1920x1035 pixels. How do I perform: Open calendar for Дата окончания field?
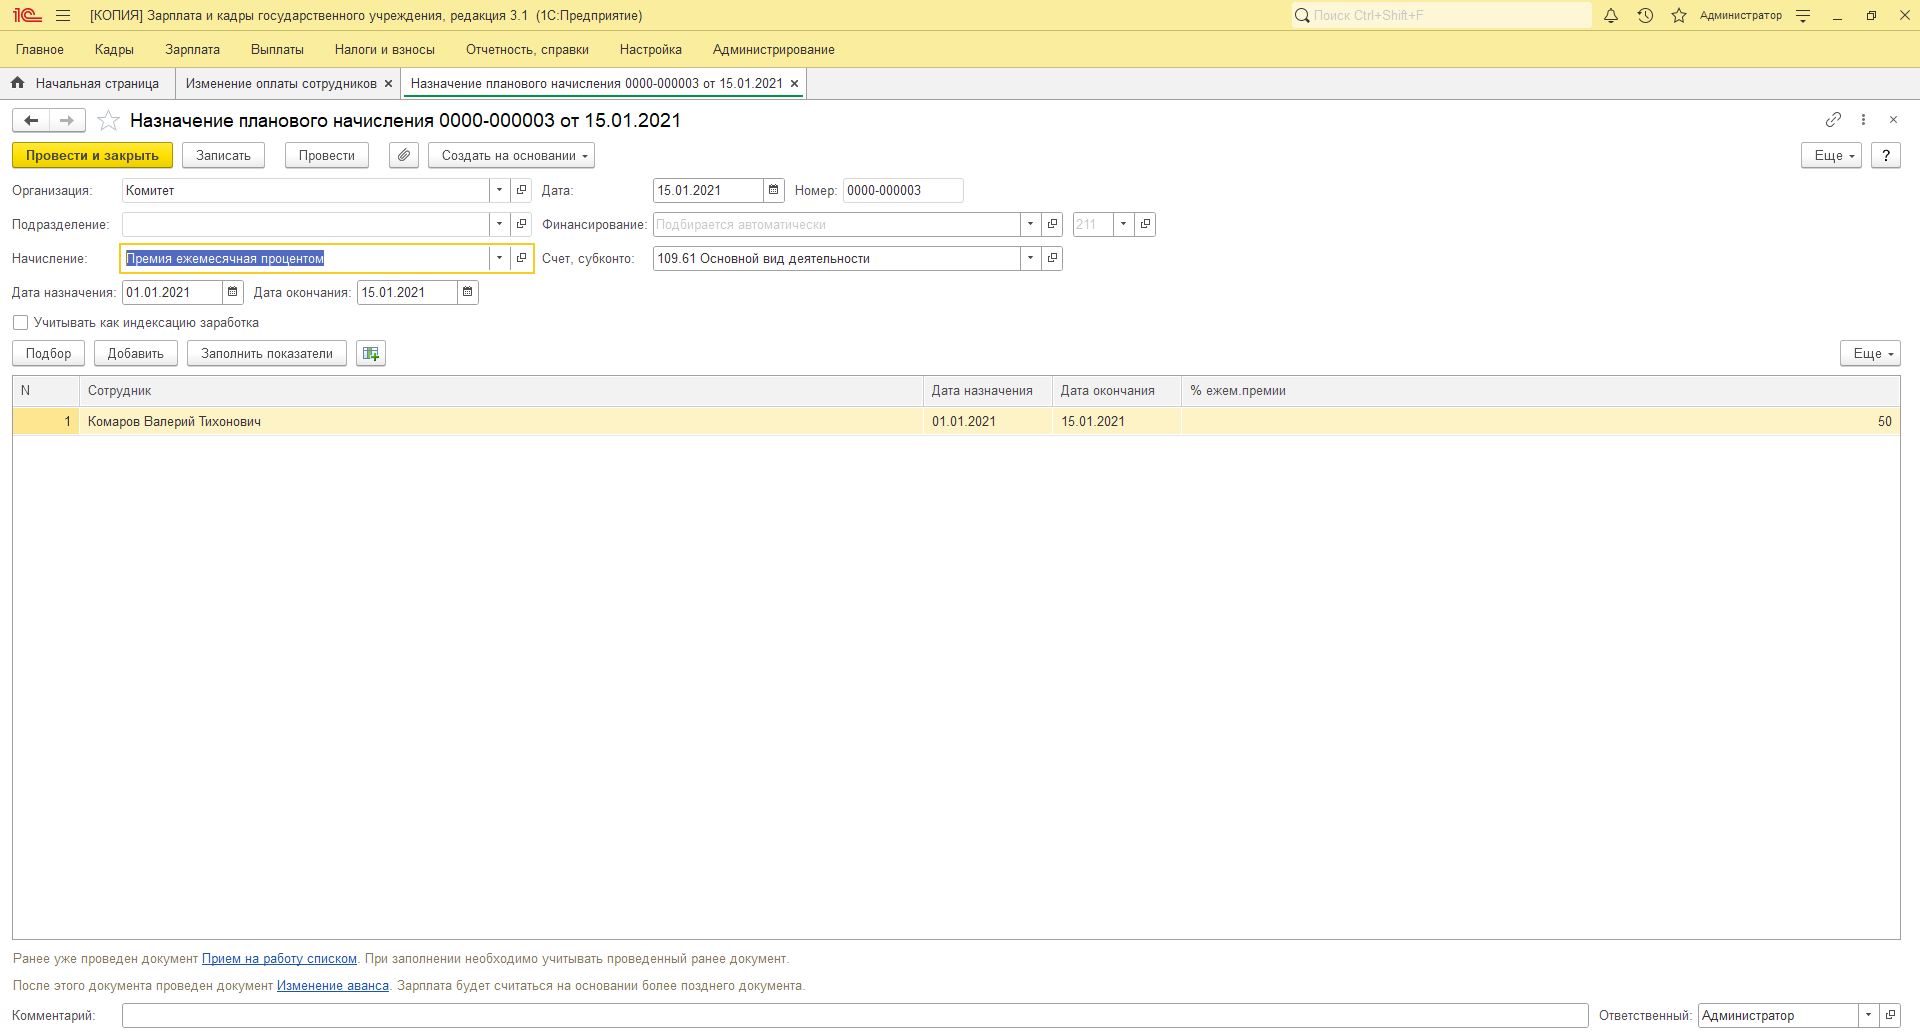click(467, 292)
